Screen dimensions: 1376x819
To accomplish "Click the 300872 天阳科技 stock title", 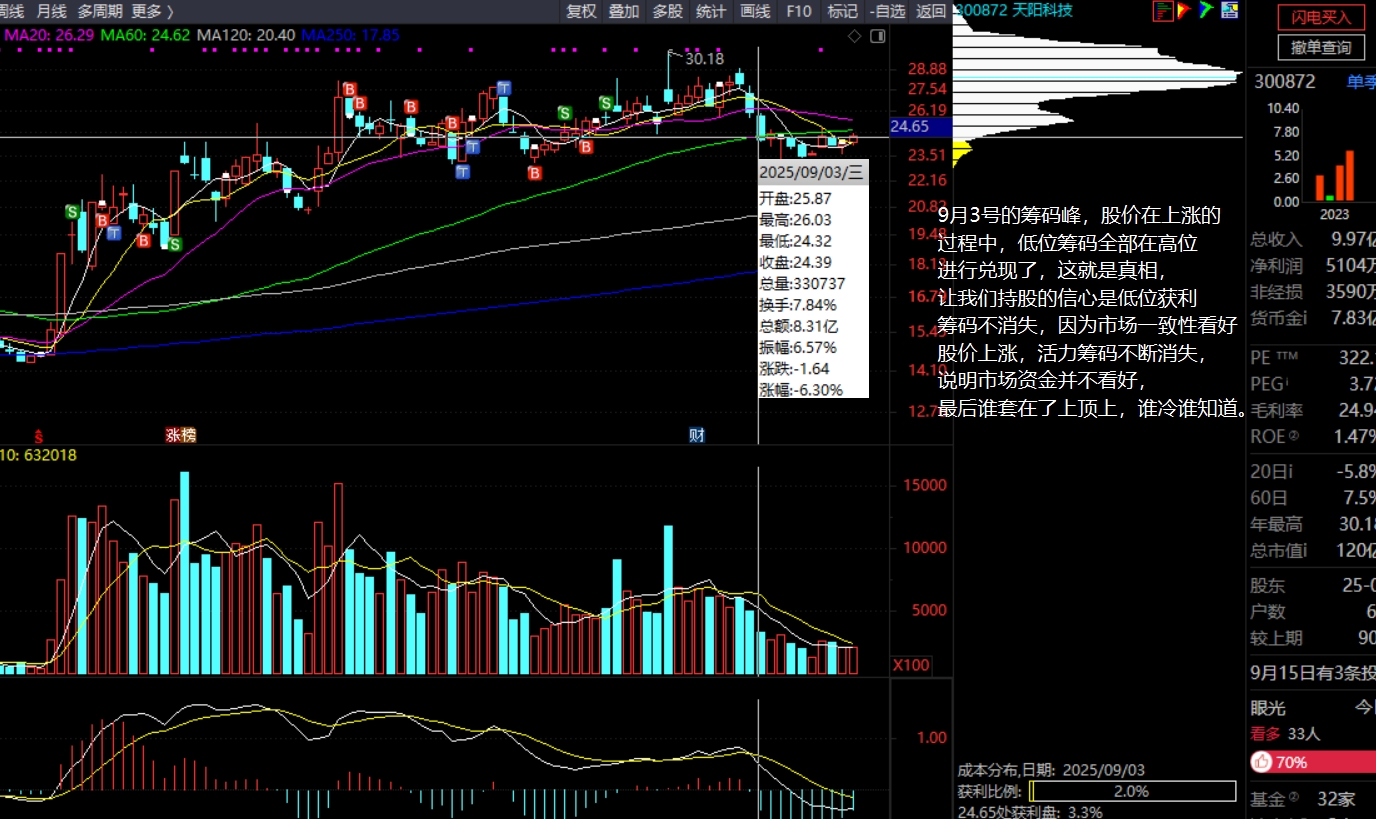I will (x=1014, y=10).
